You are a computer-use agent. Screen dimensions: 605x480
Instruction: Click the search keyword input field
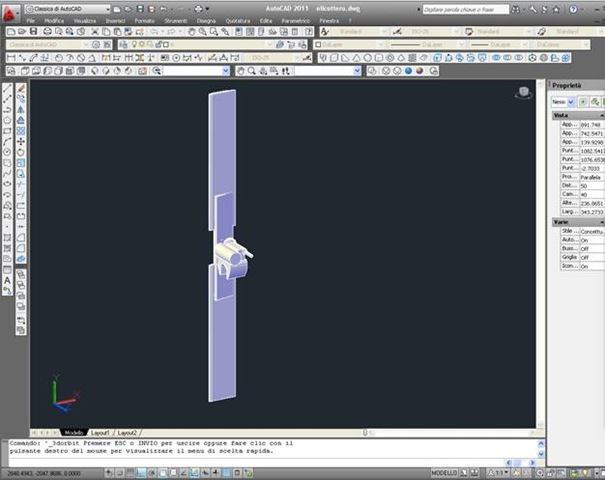click(465, 9)
